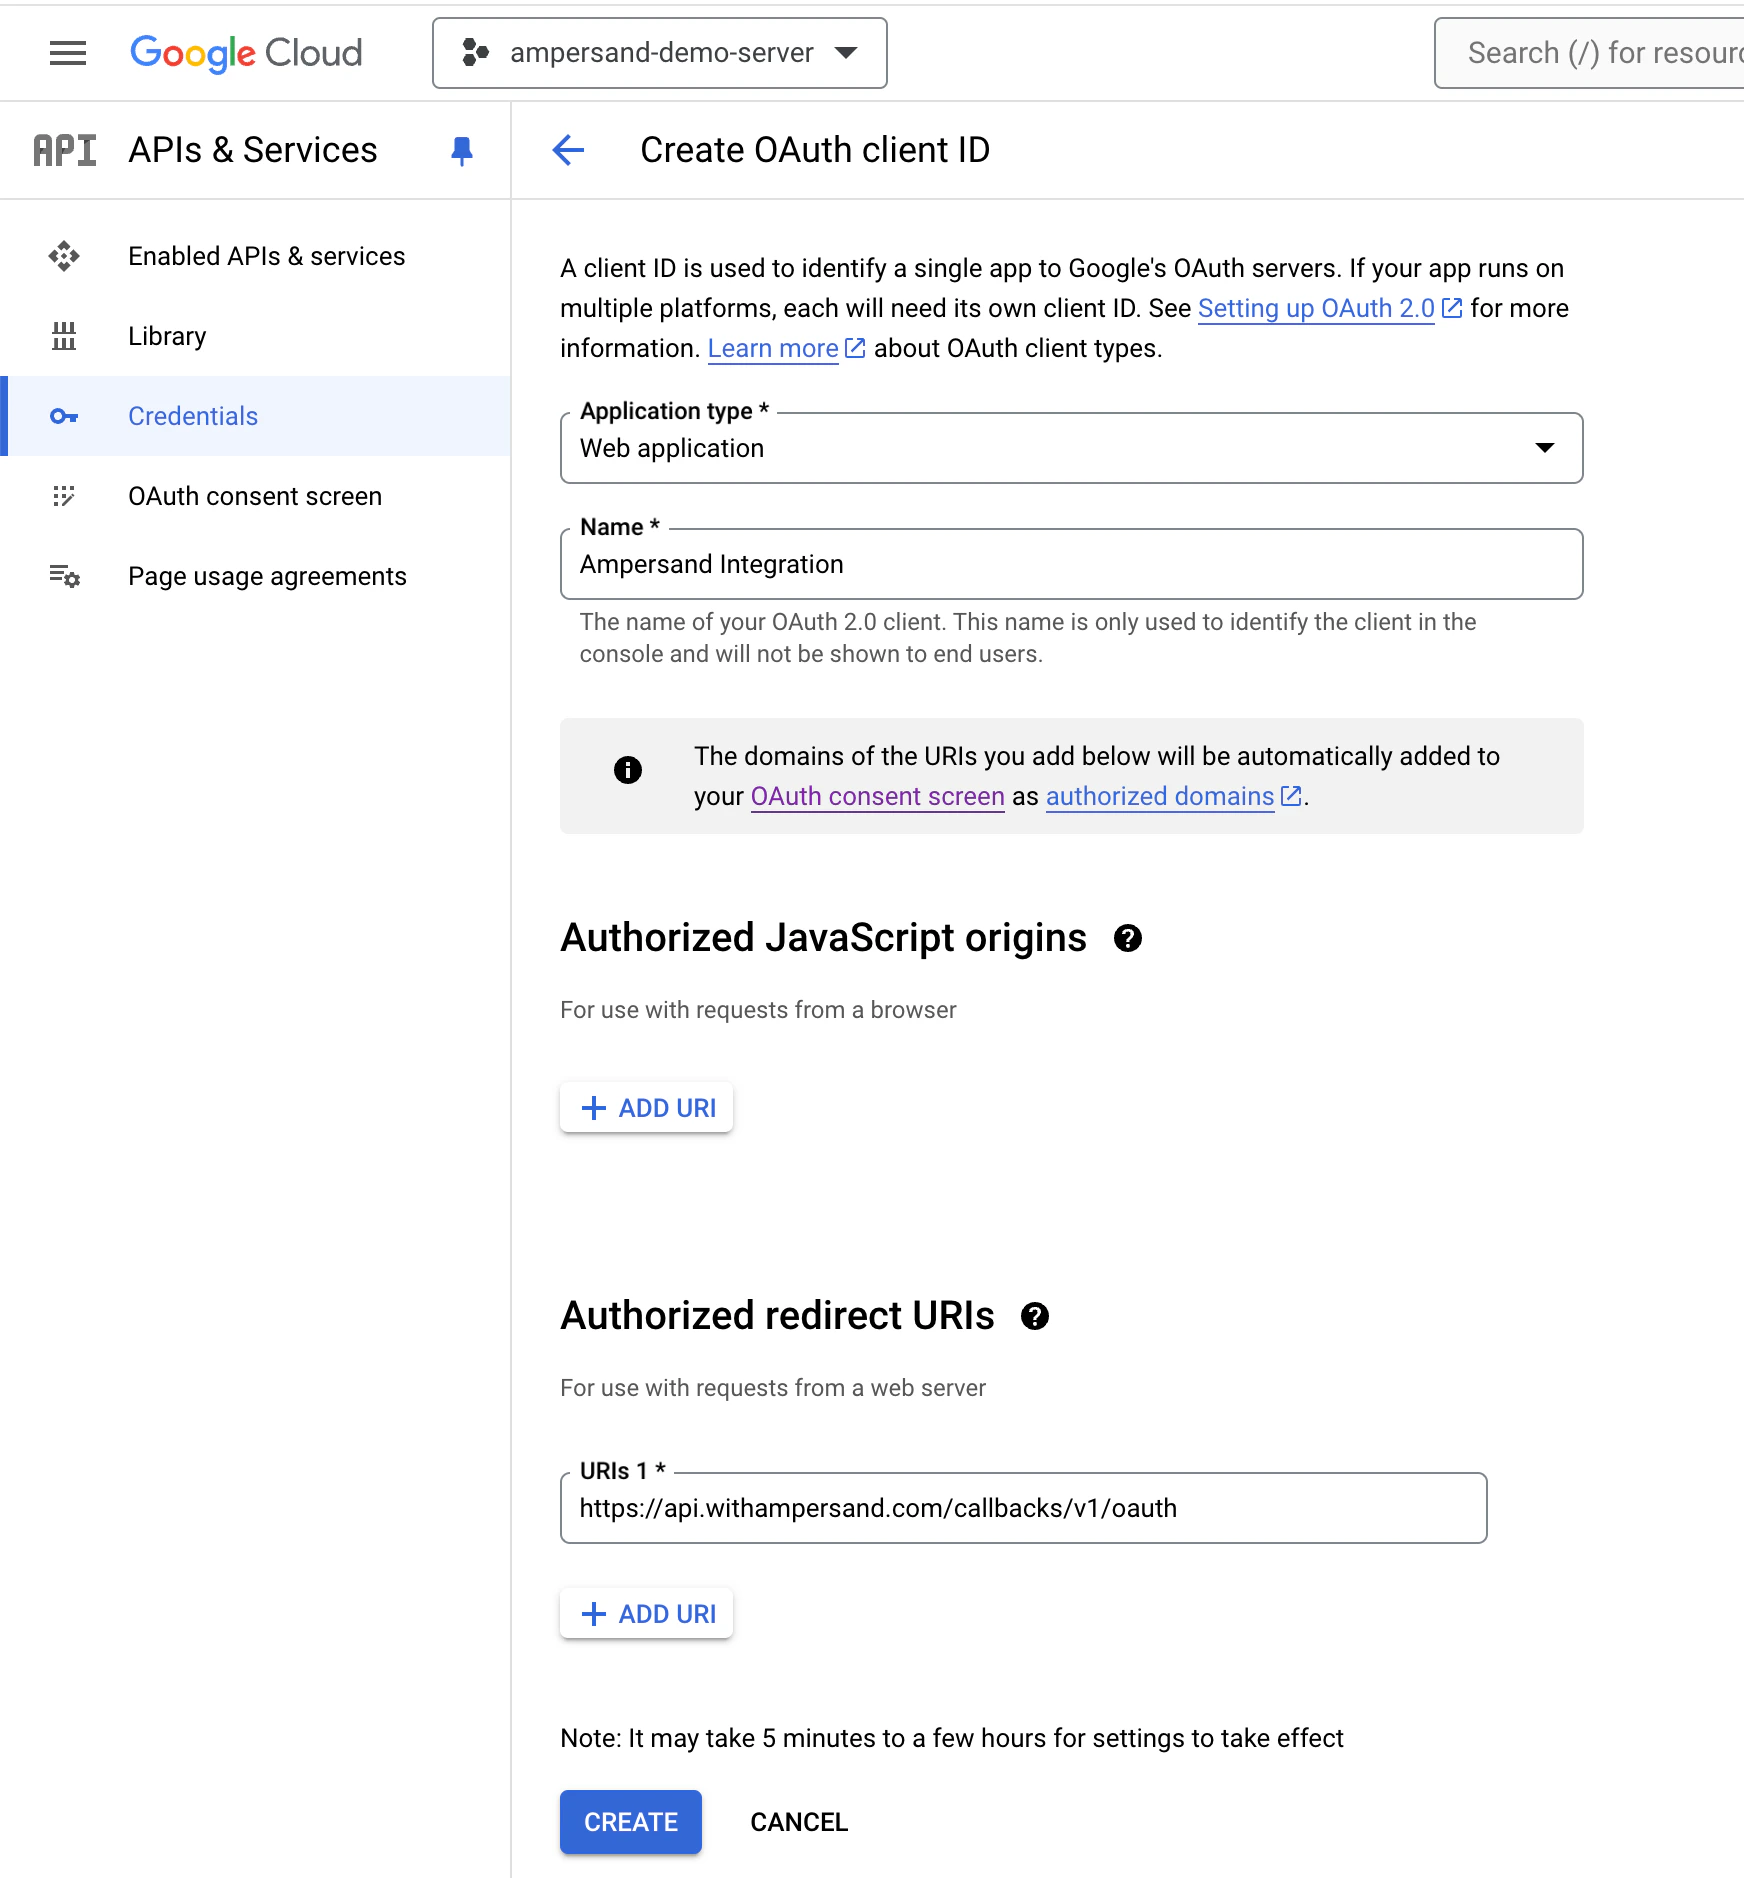Open the Setting up OAuth 2.0 link
1744x1878 pixels.
[x=1315, y=308]
